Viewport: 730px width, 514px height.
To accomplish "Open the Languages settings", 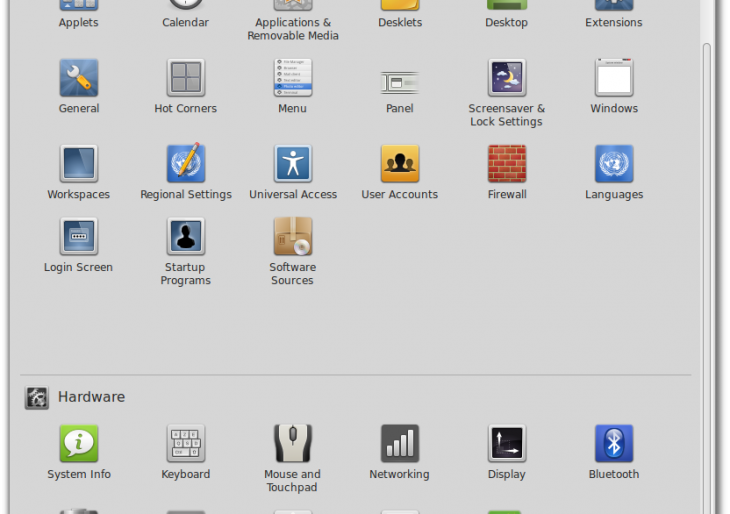I will coord(614,173).
